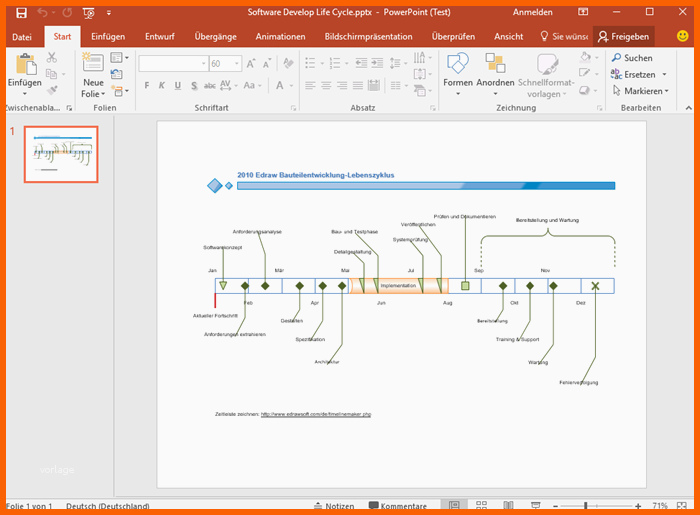
Task: Open the Animationen tab
Action: (280, 37)
